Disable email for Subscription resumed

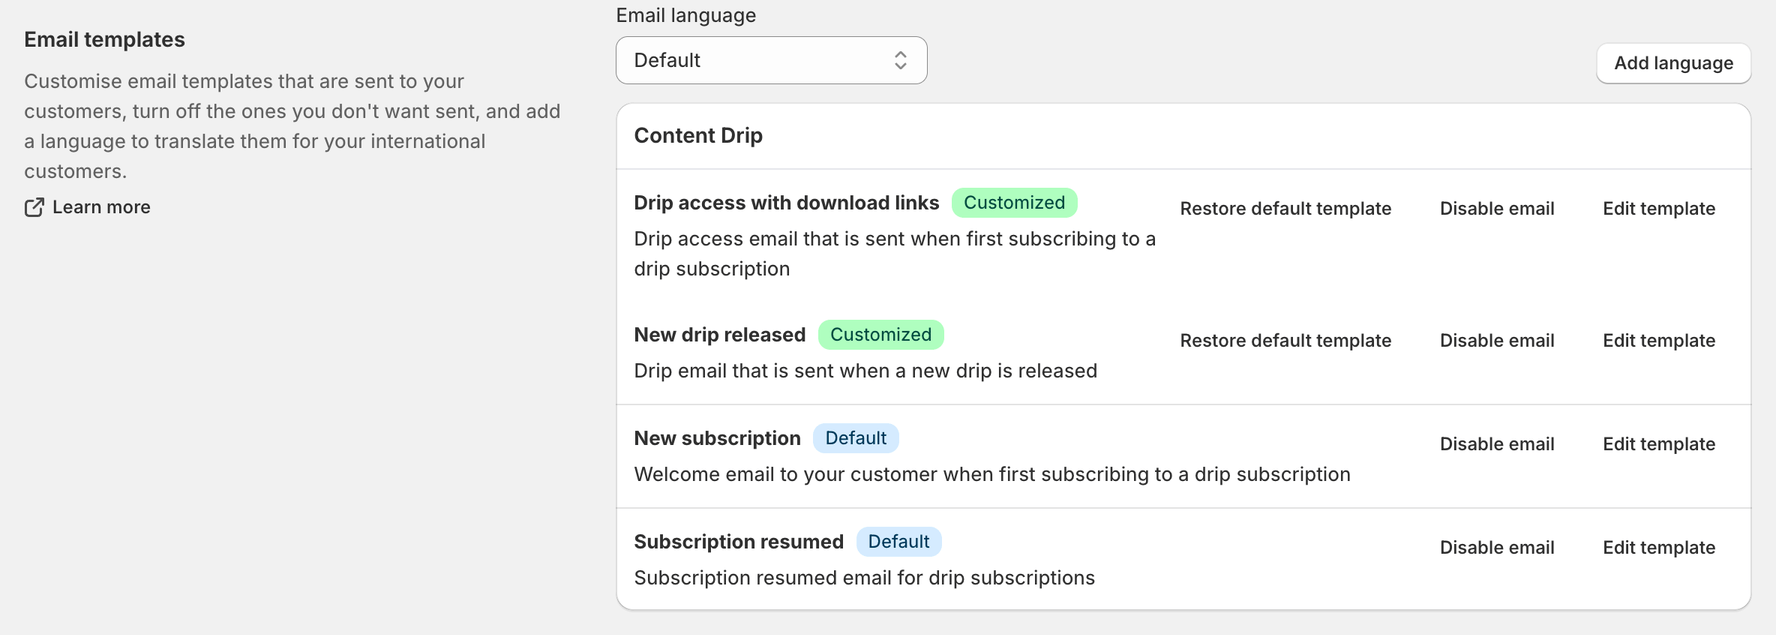1497,547
